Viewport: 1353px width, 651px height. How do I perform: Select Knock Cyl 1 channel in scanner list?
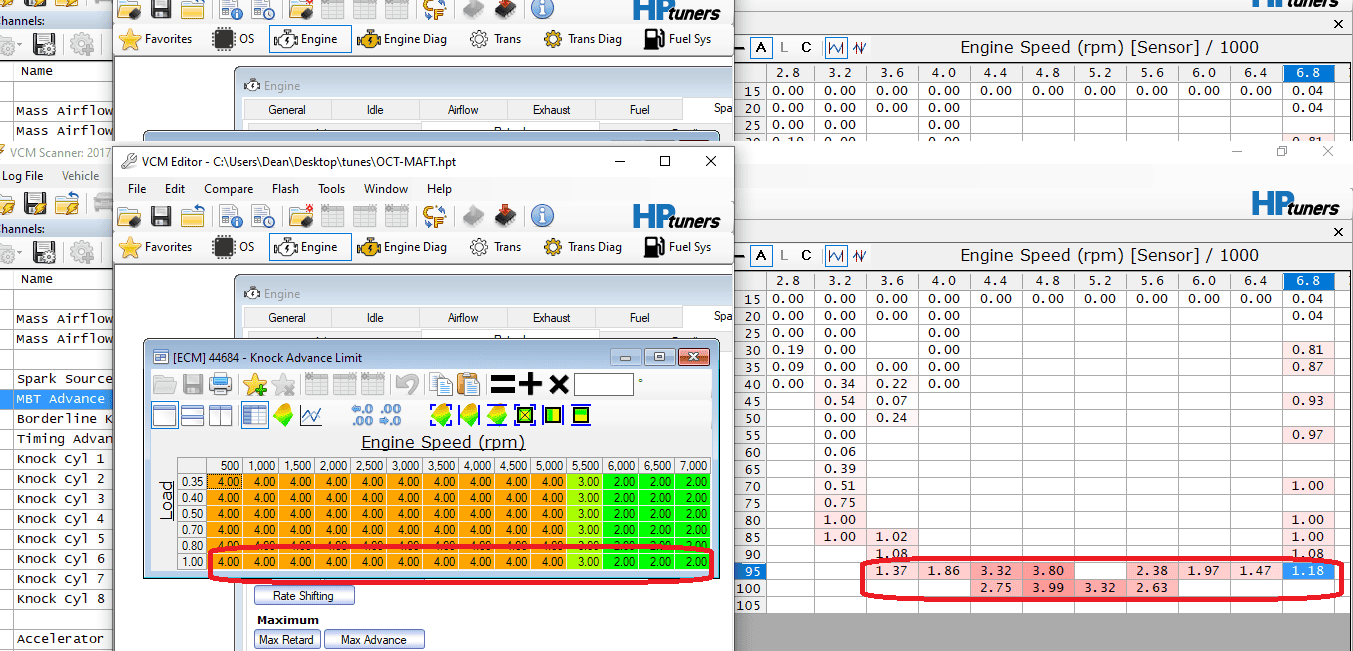[60, 459]
